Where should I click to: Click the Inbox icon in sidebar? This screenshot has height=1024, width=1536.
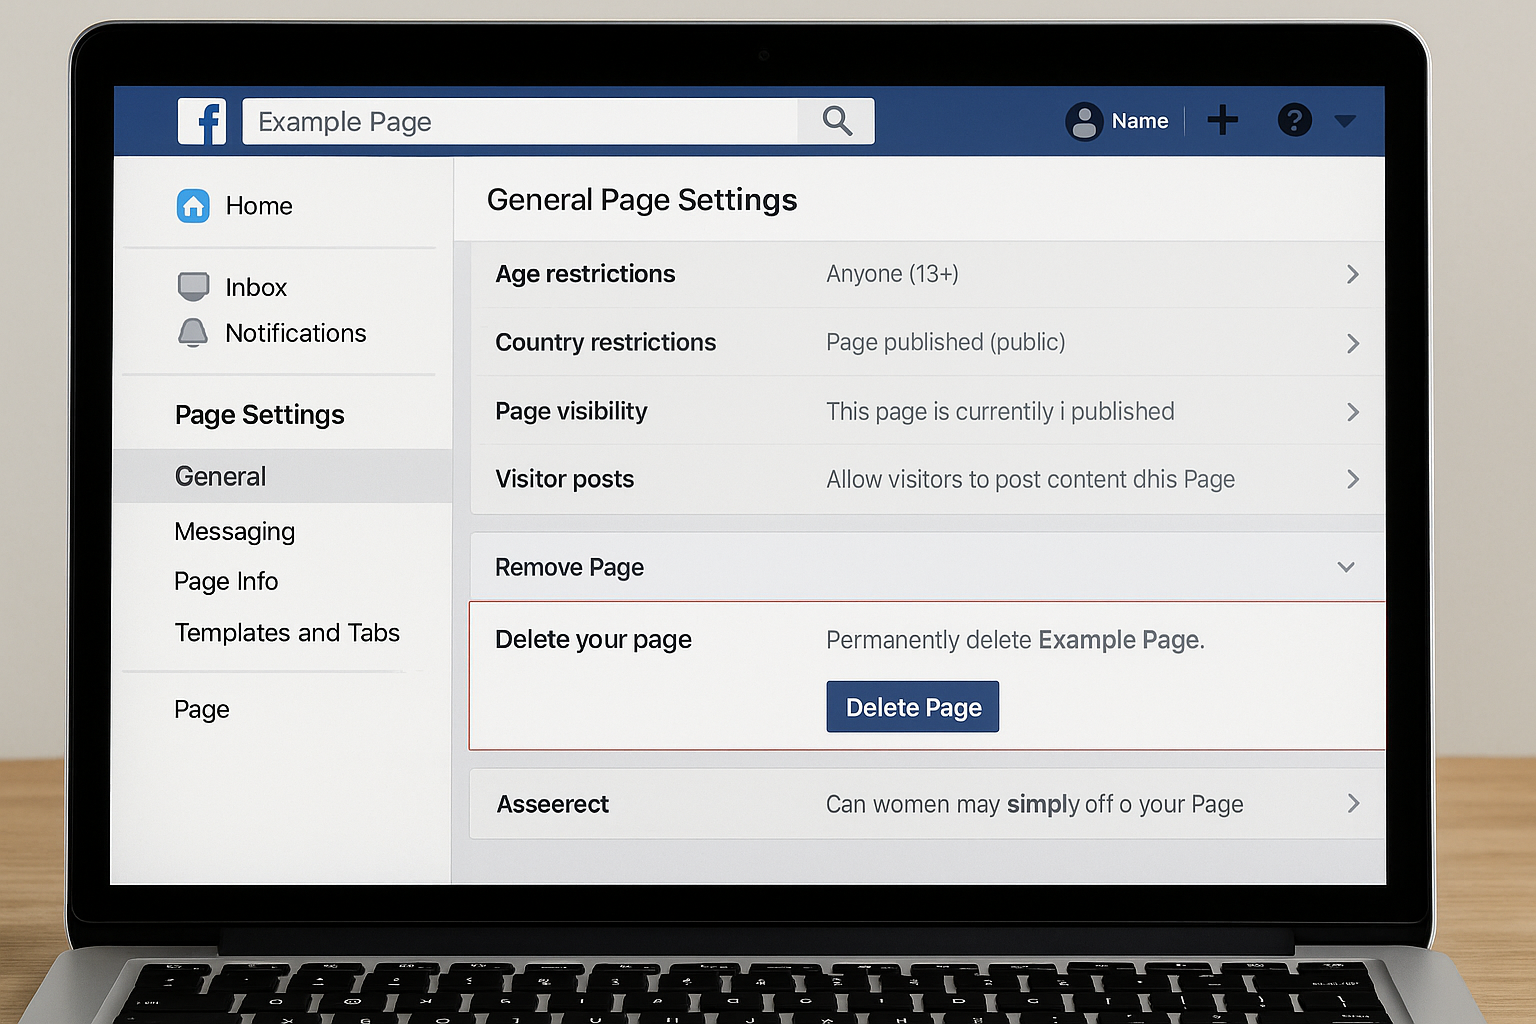tap(193, 287)
